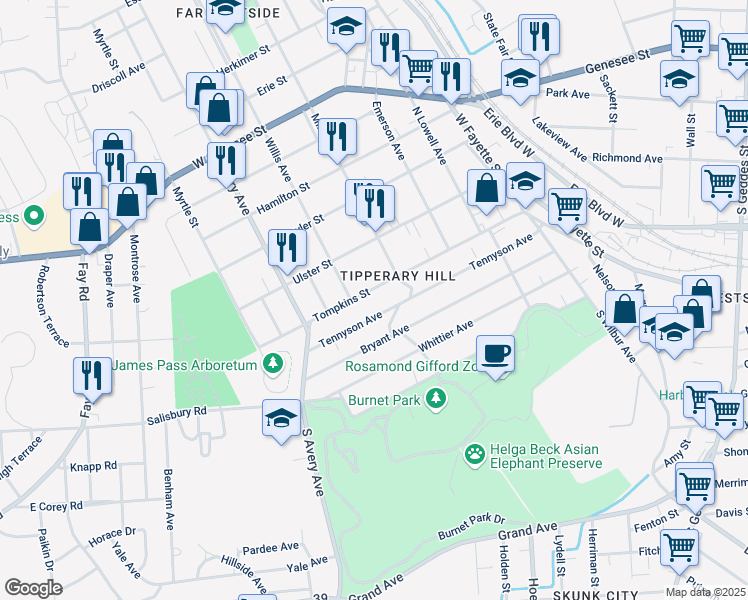Select the school marker left of Park Ave

tap(520, 79)
